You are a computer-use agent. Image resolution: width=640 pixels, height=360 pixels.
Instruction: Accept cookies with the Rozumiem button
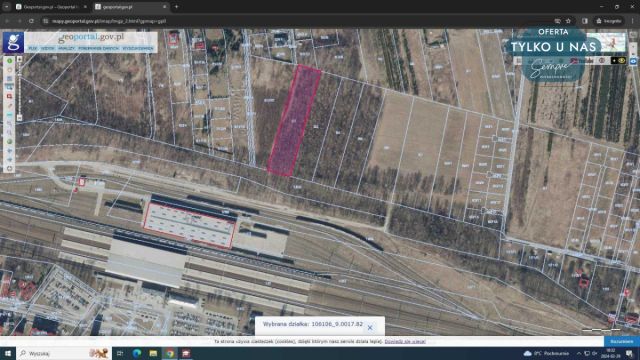622,341
